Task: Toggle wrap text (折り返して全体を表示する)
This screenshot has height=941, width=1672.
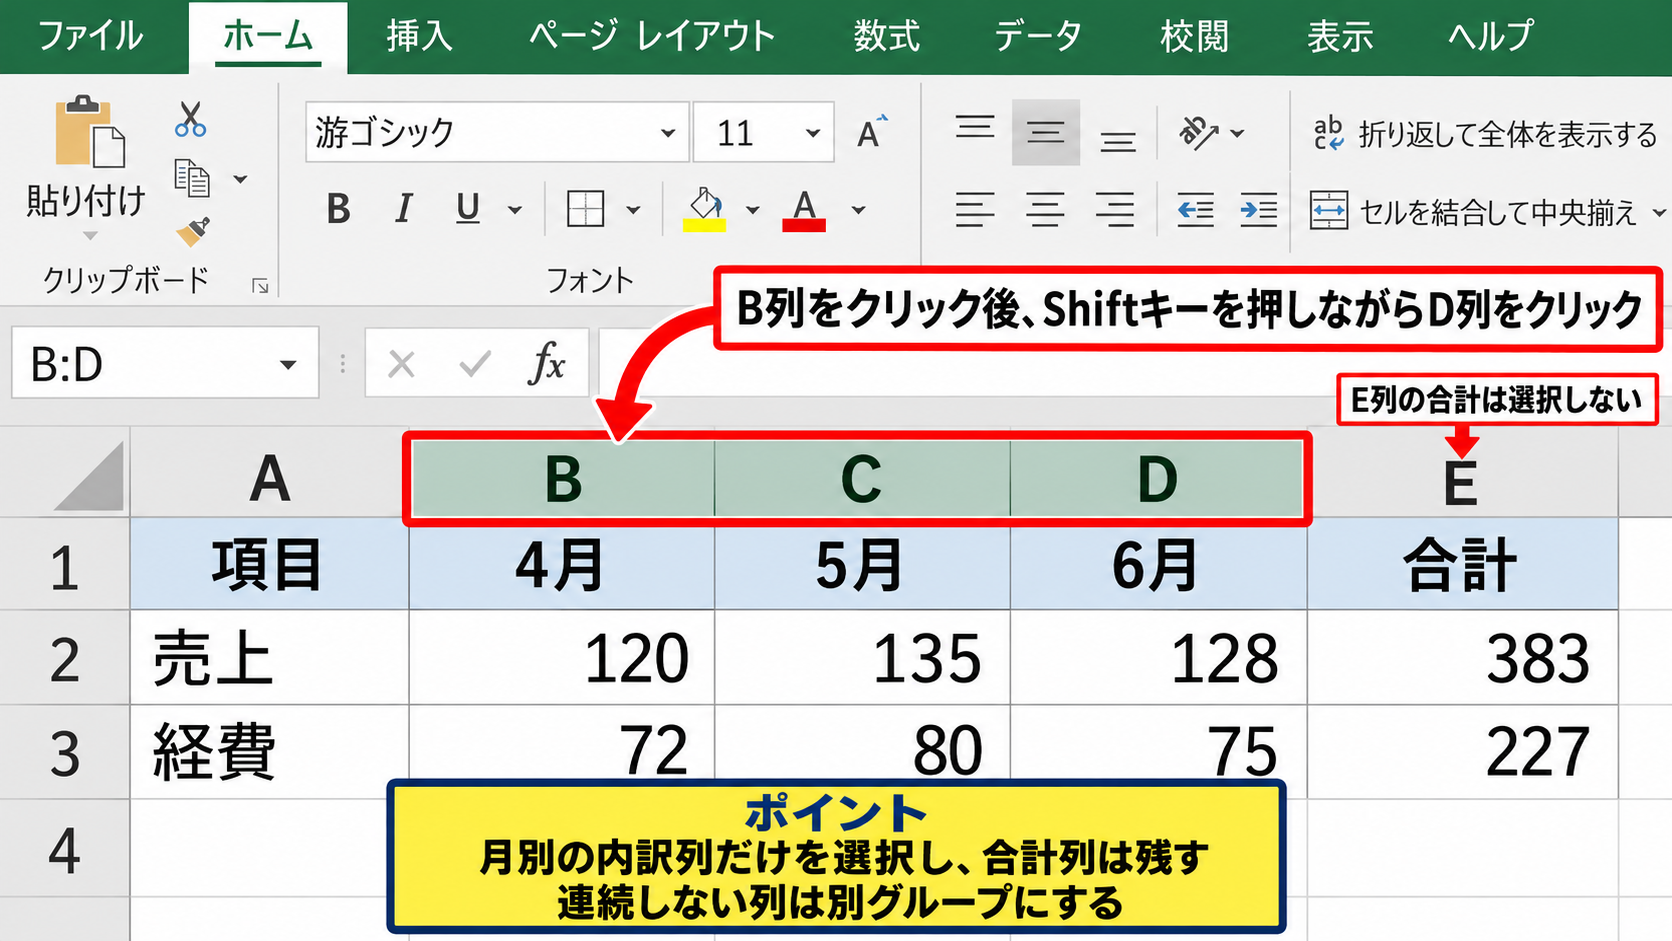Action: pyautogui.click(x=1485, y=133)
